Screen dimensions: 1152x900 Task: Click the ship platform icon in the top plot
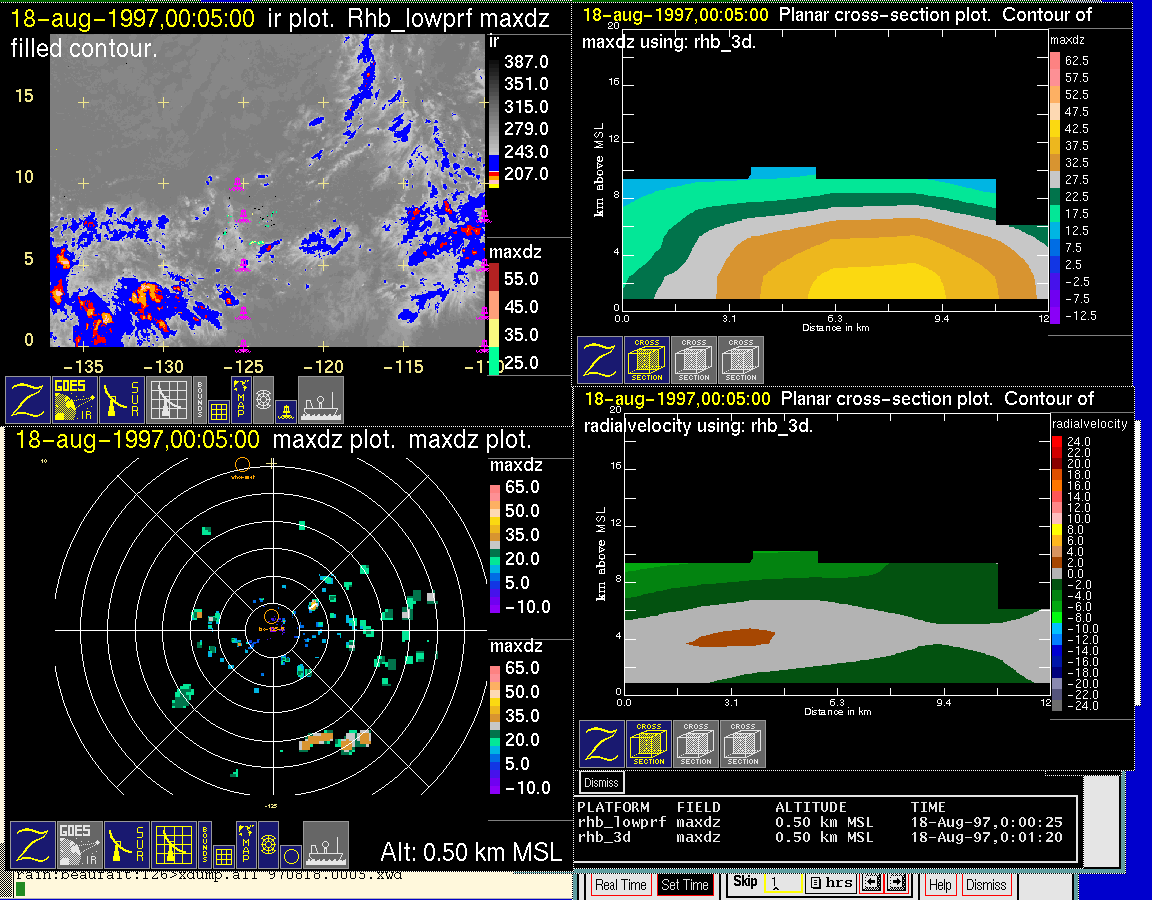pyautogui.click(x=321, y=399)
